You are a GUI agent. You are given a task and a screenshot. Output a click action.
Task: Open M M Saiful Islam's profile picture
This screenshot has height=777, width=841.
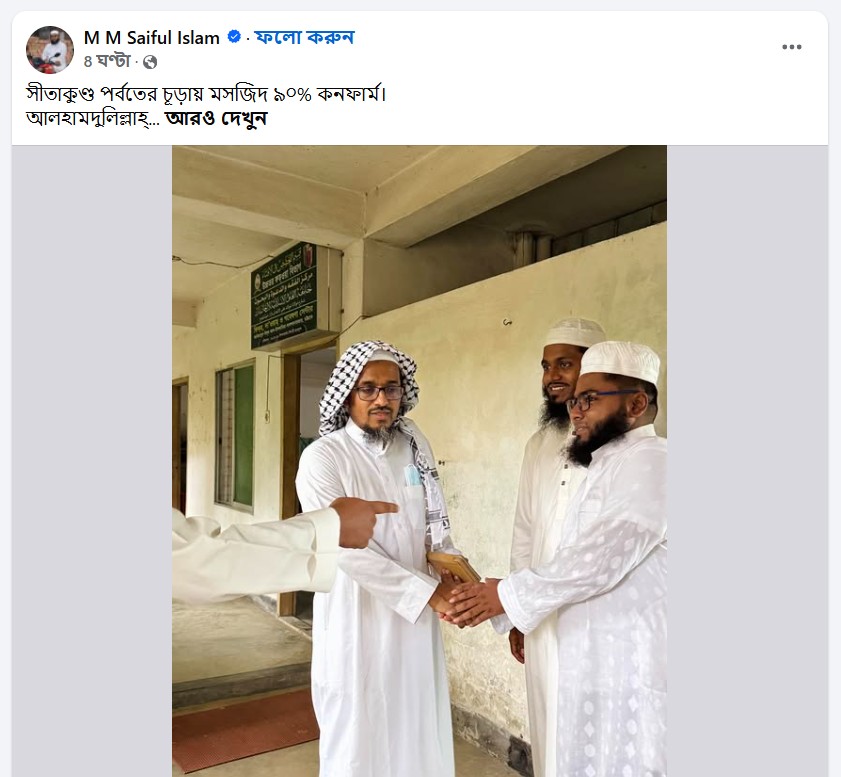[x=50, y=49]
